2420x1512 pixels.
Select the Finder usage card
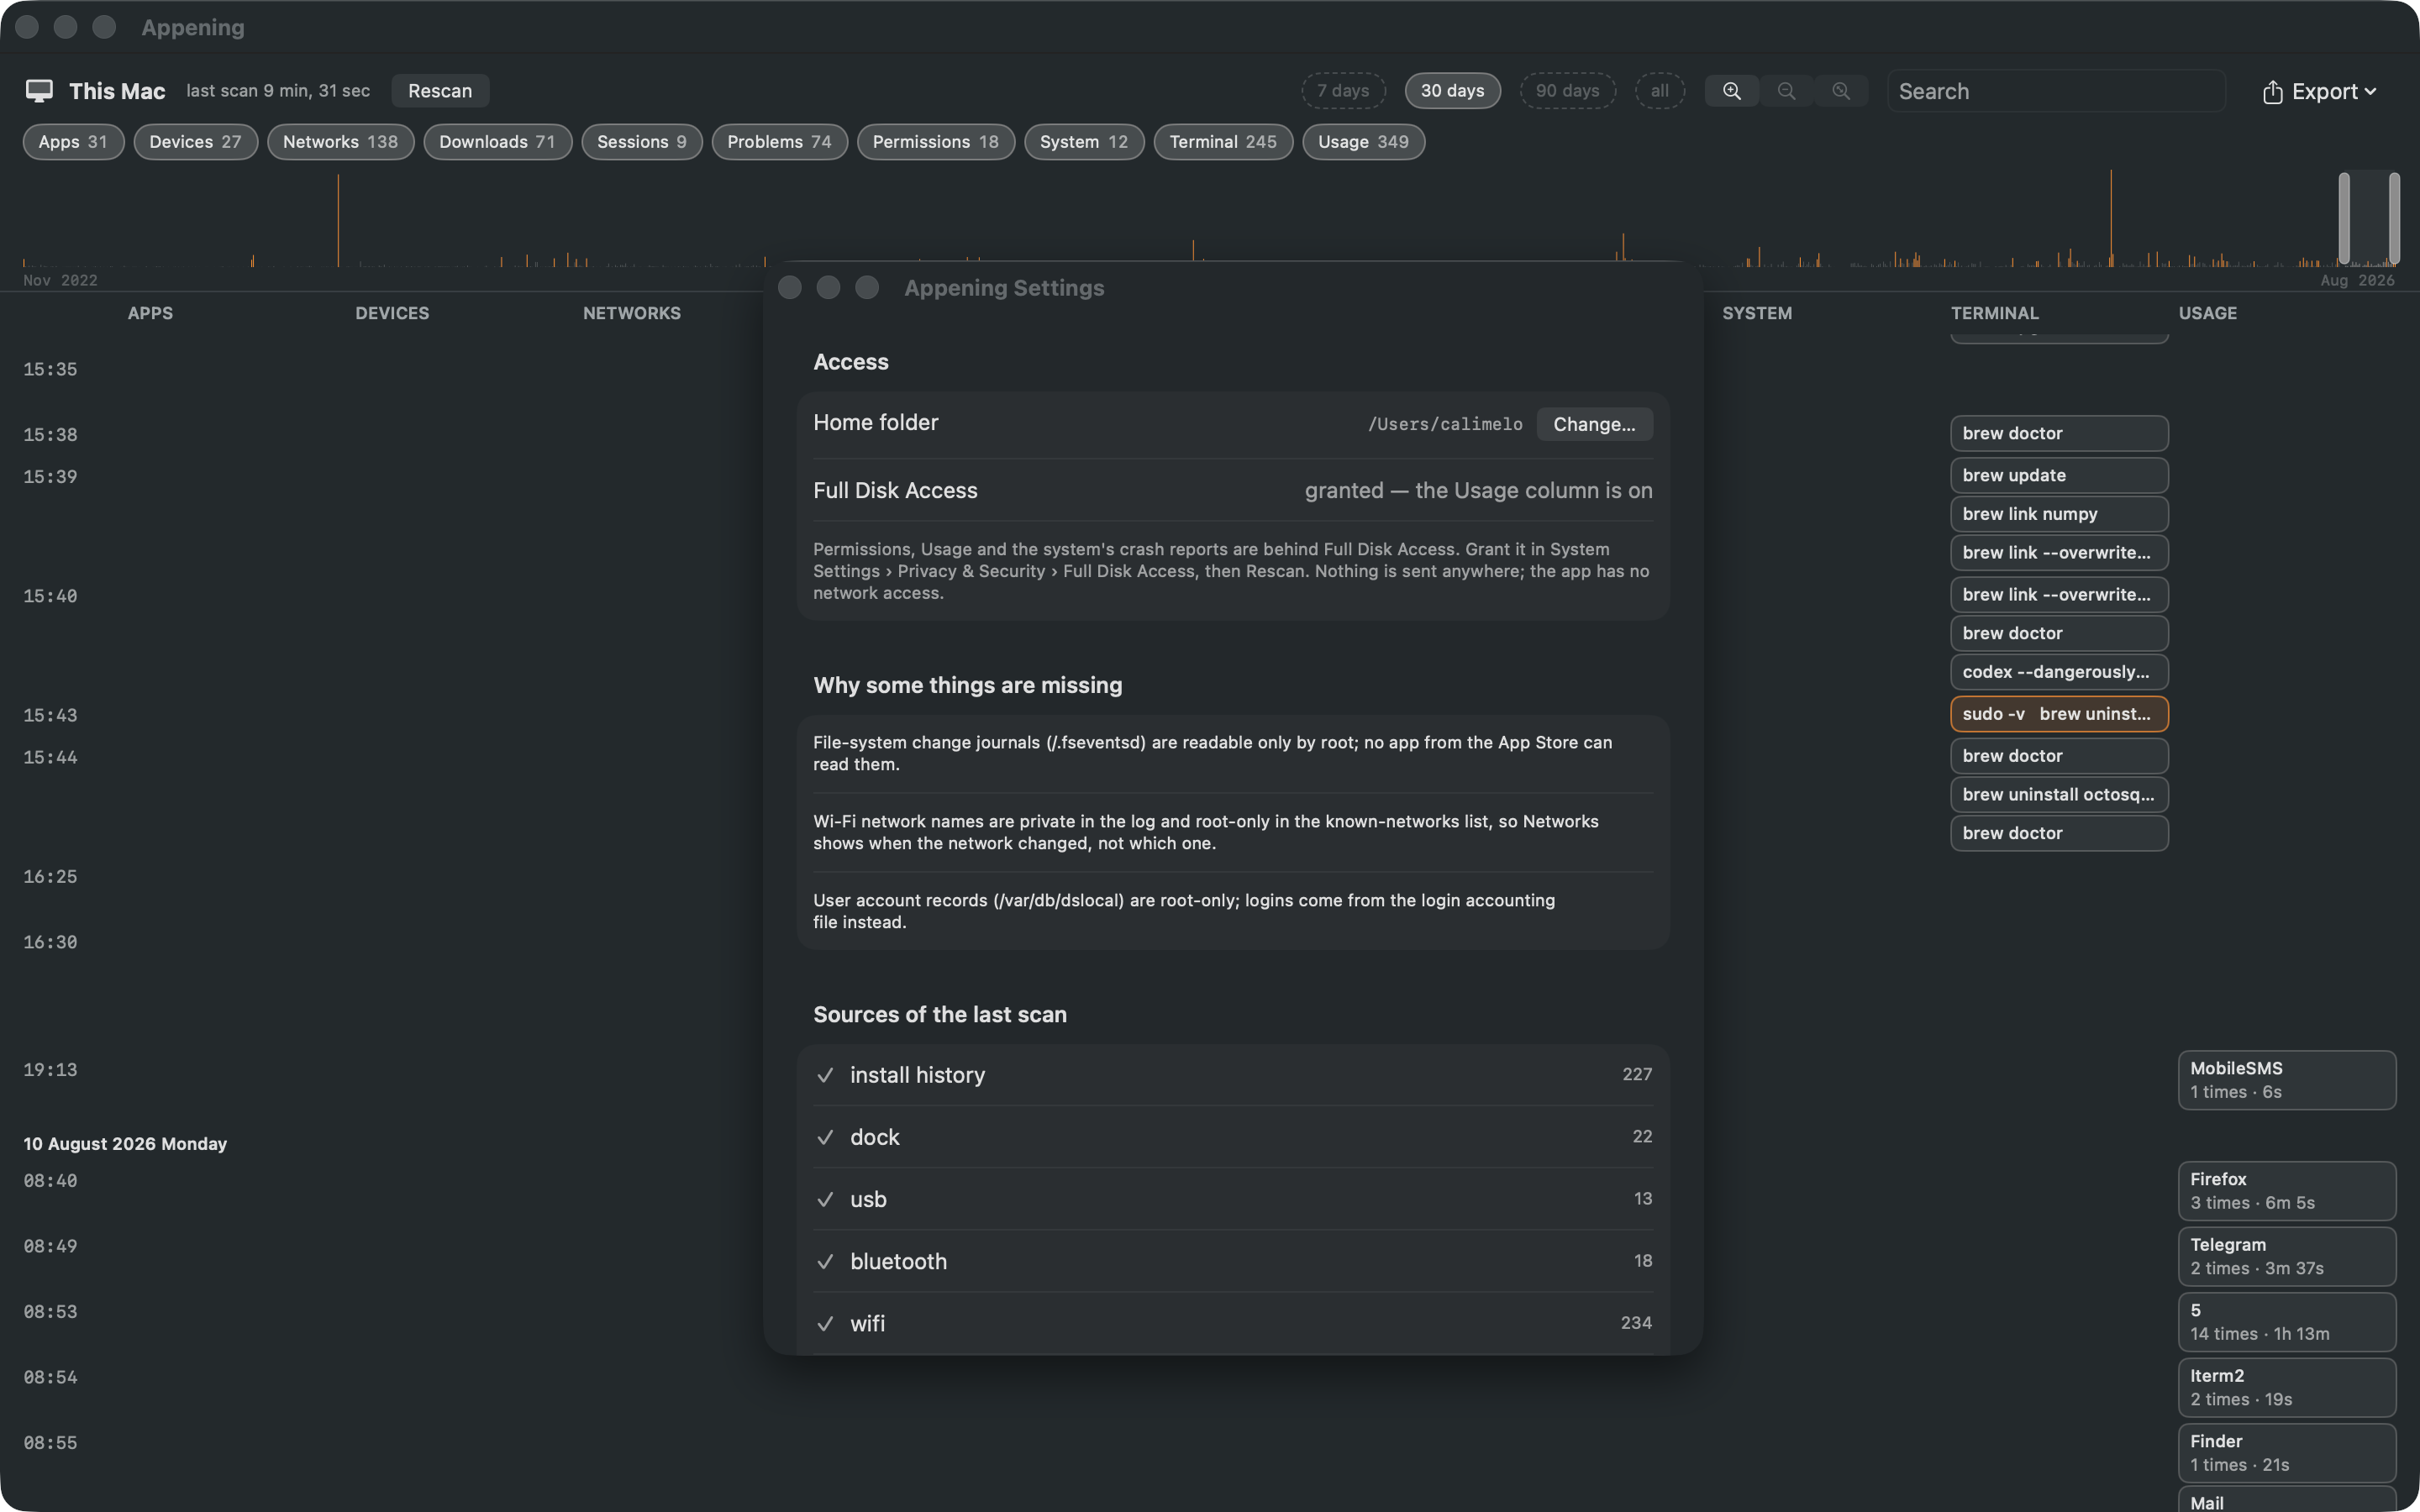click(x=2287, y=1453)
